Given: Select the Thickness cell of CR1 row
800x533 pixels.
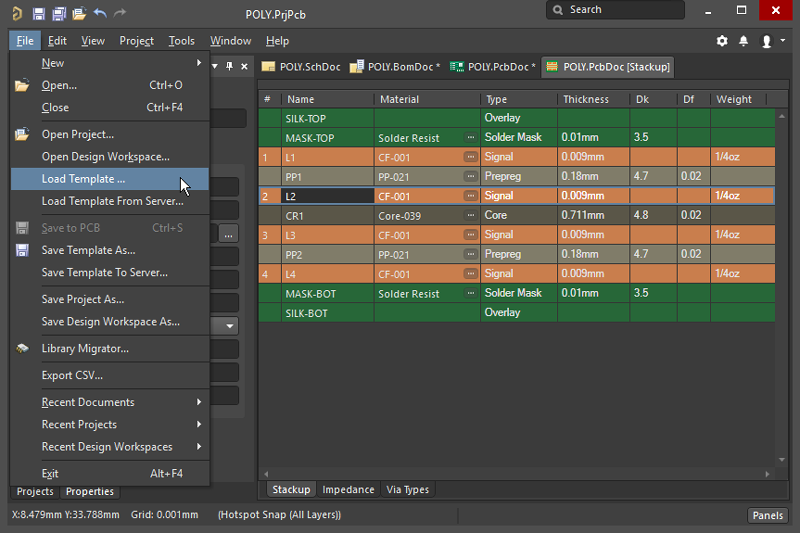Looking at the screenshot, I should pos(593,215).
